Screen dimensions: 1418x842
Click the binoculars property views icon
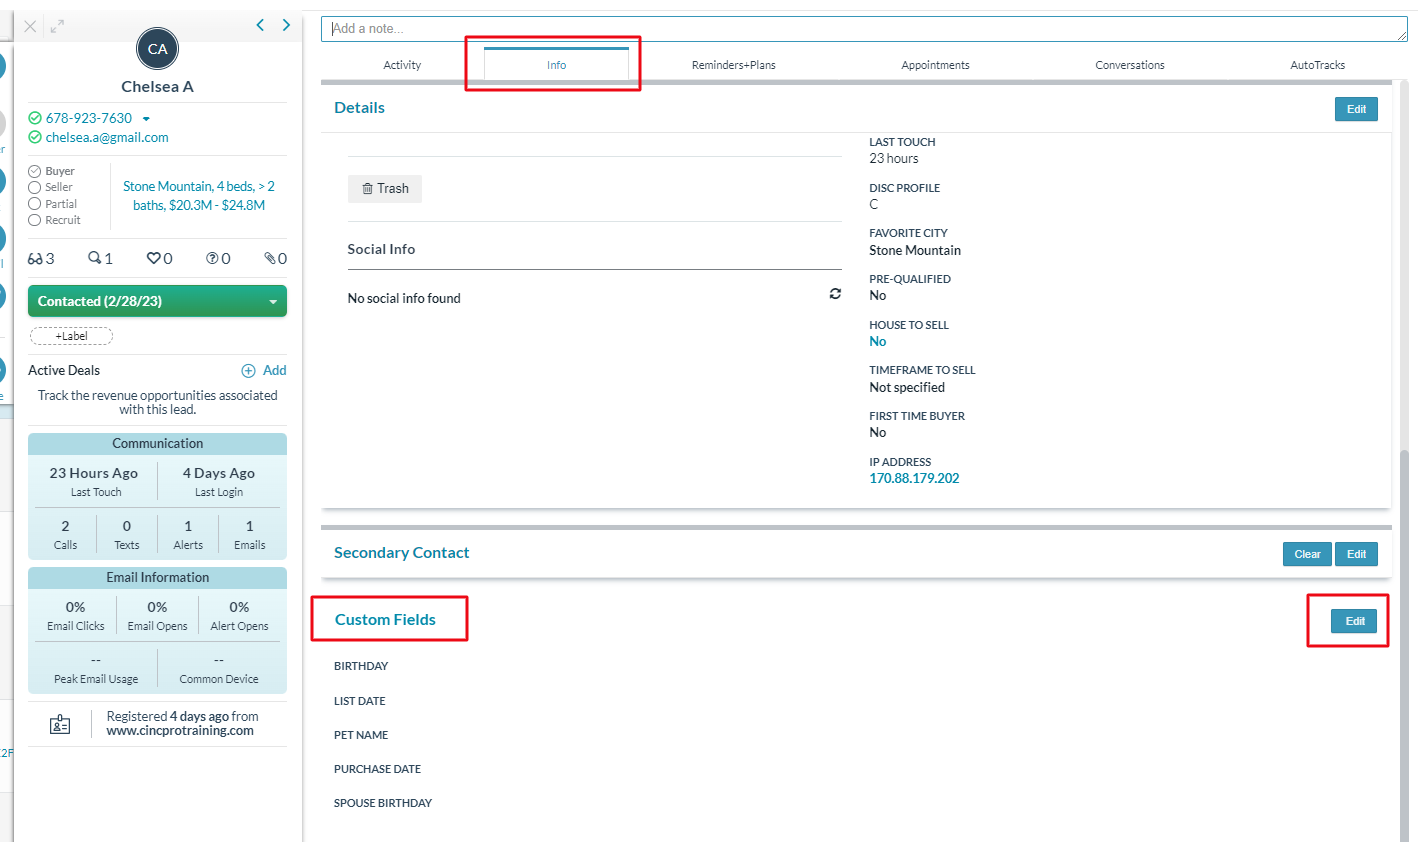pos(35,259)
